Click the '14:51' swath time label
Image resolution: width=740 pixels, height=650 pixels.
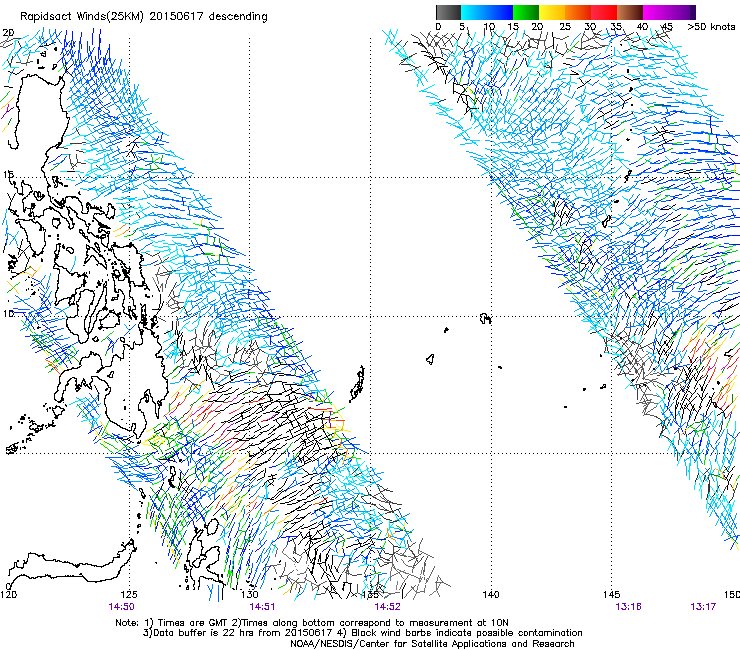pyautogui.click(x=262, y=607)
